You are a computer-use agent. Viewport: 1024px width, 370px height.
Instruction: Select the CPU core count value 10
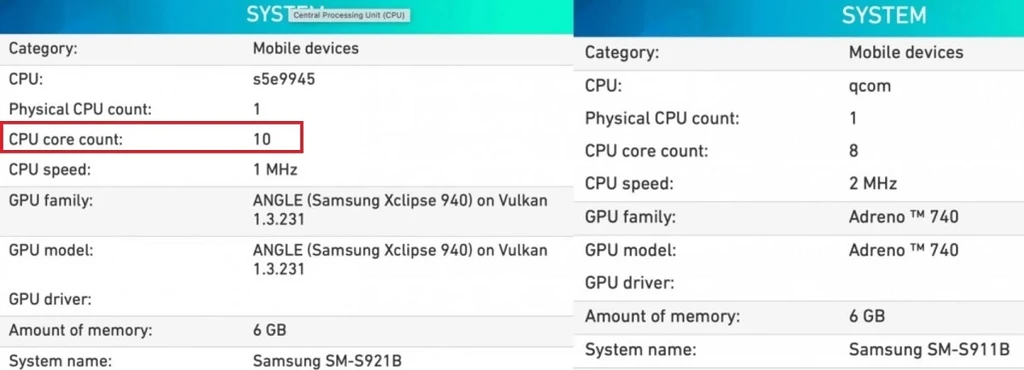point(262,139)
